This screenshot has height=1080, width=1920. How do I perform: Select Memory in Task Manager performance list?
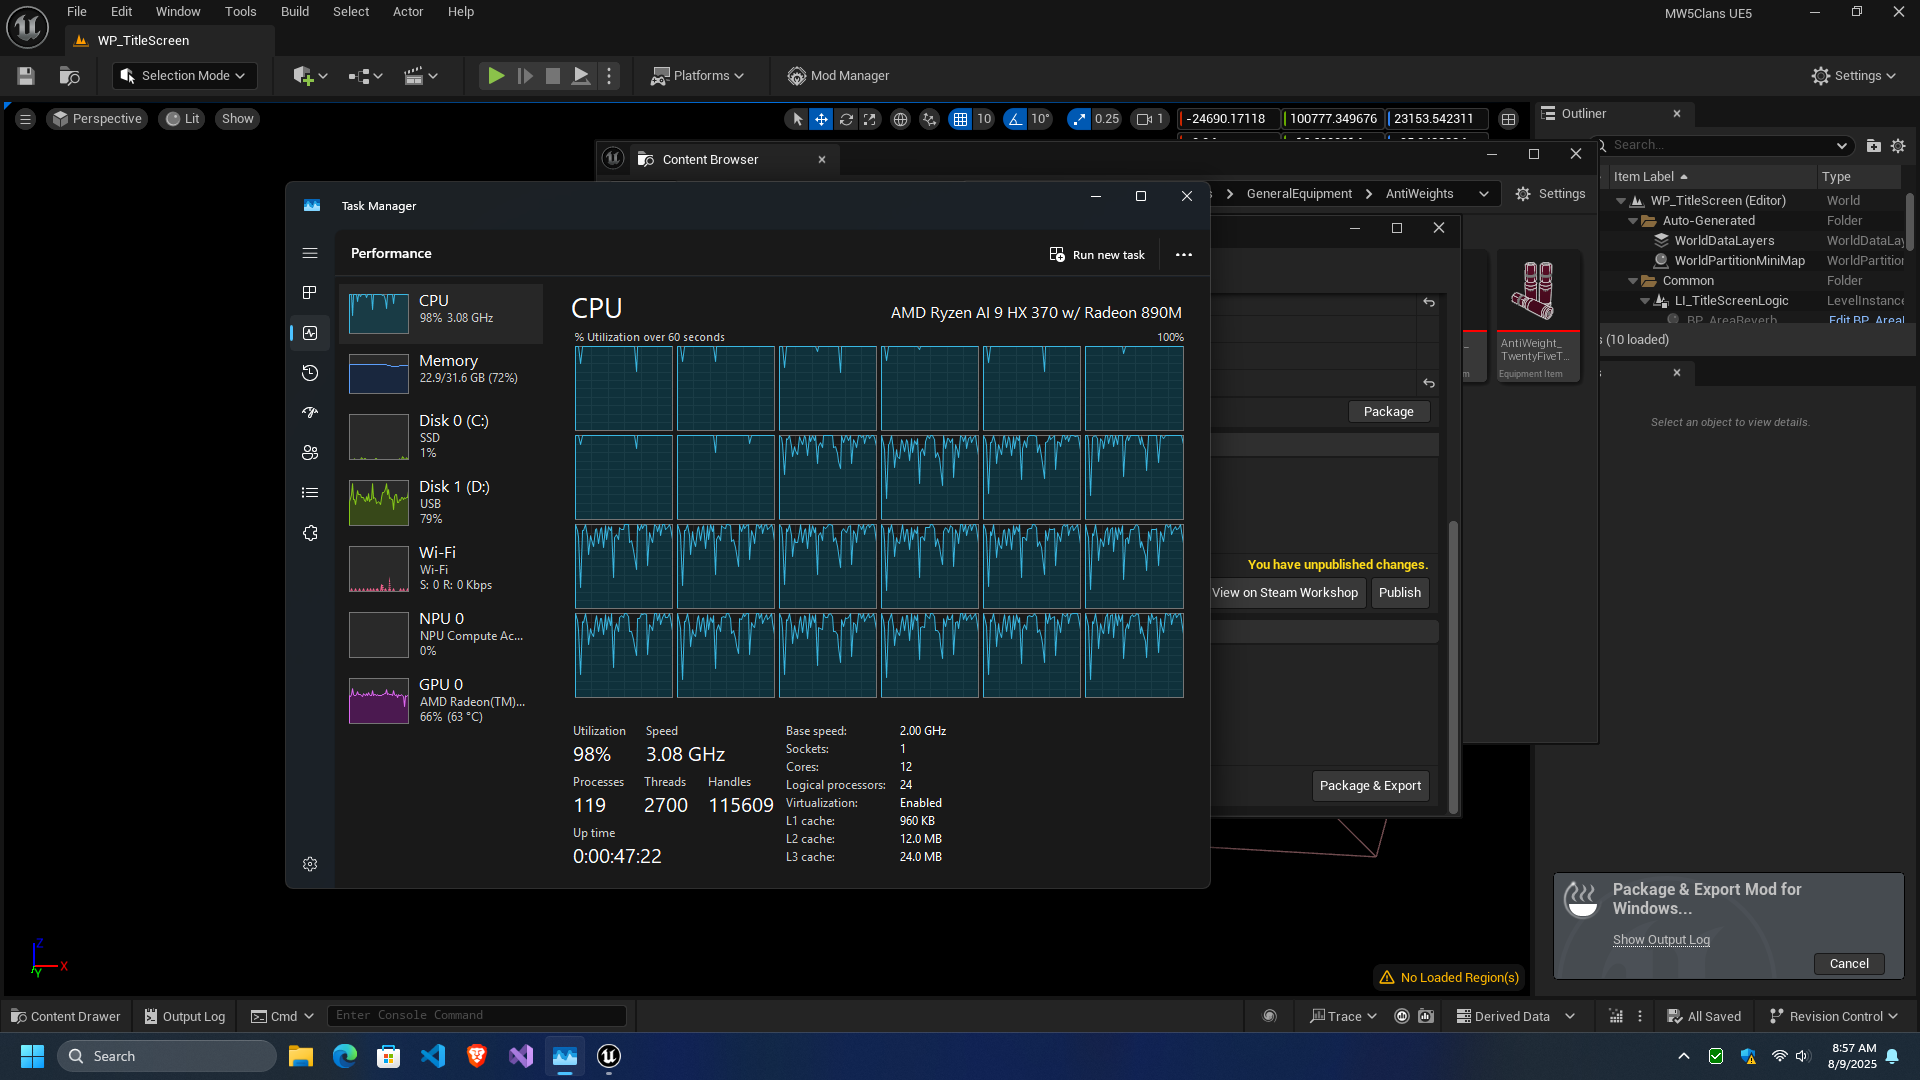tap(441, 373)
